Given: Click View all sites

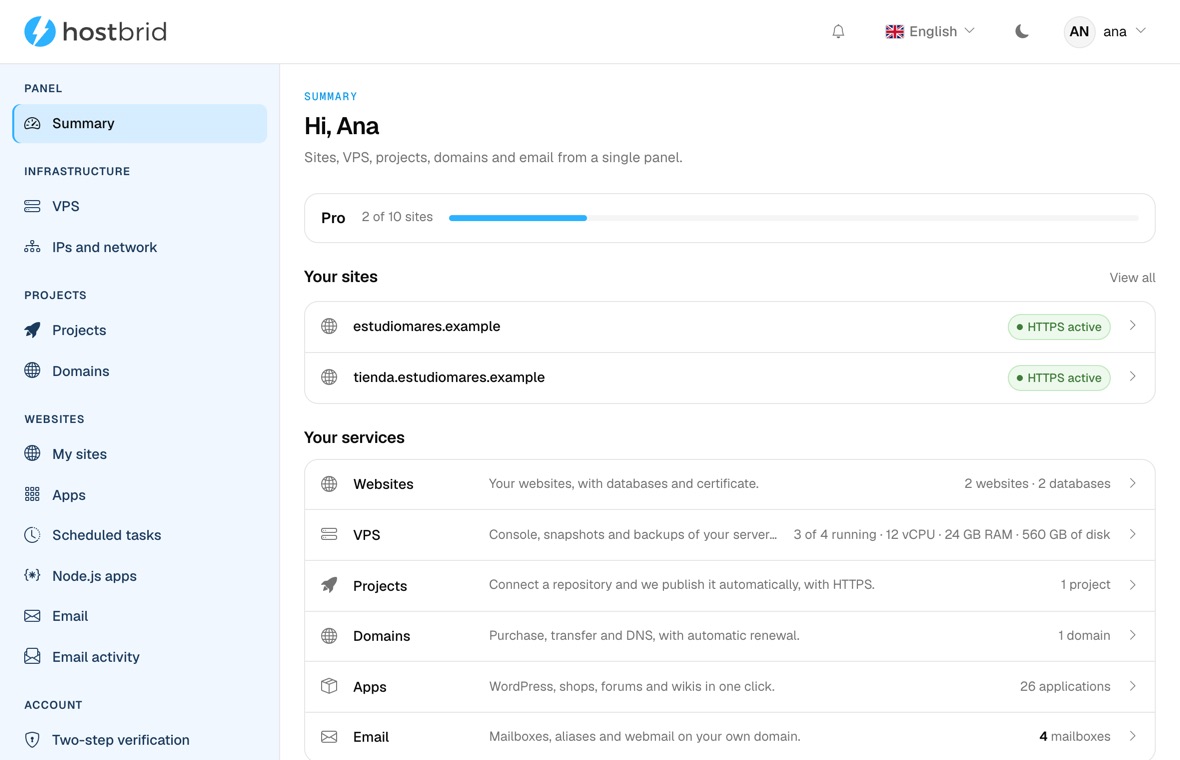Looking at the screenshot, I should (1132, 278).
